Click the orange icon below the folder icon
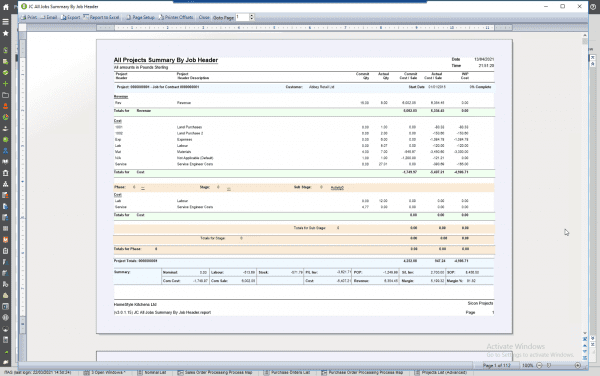Viewport: 600px width, 376px height. 5,106
